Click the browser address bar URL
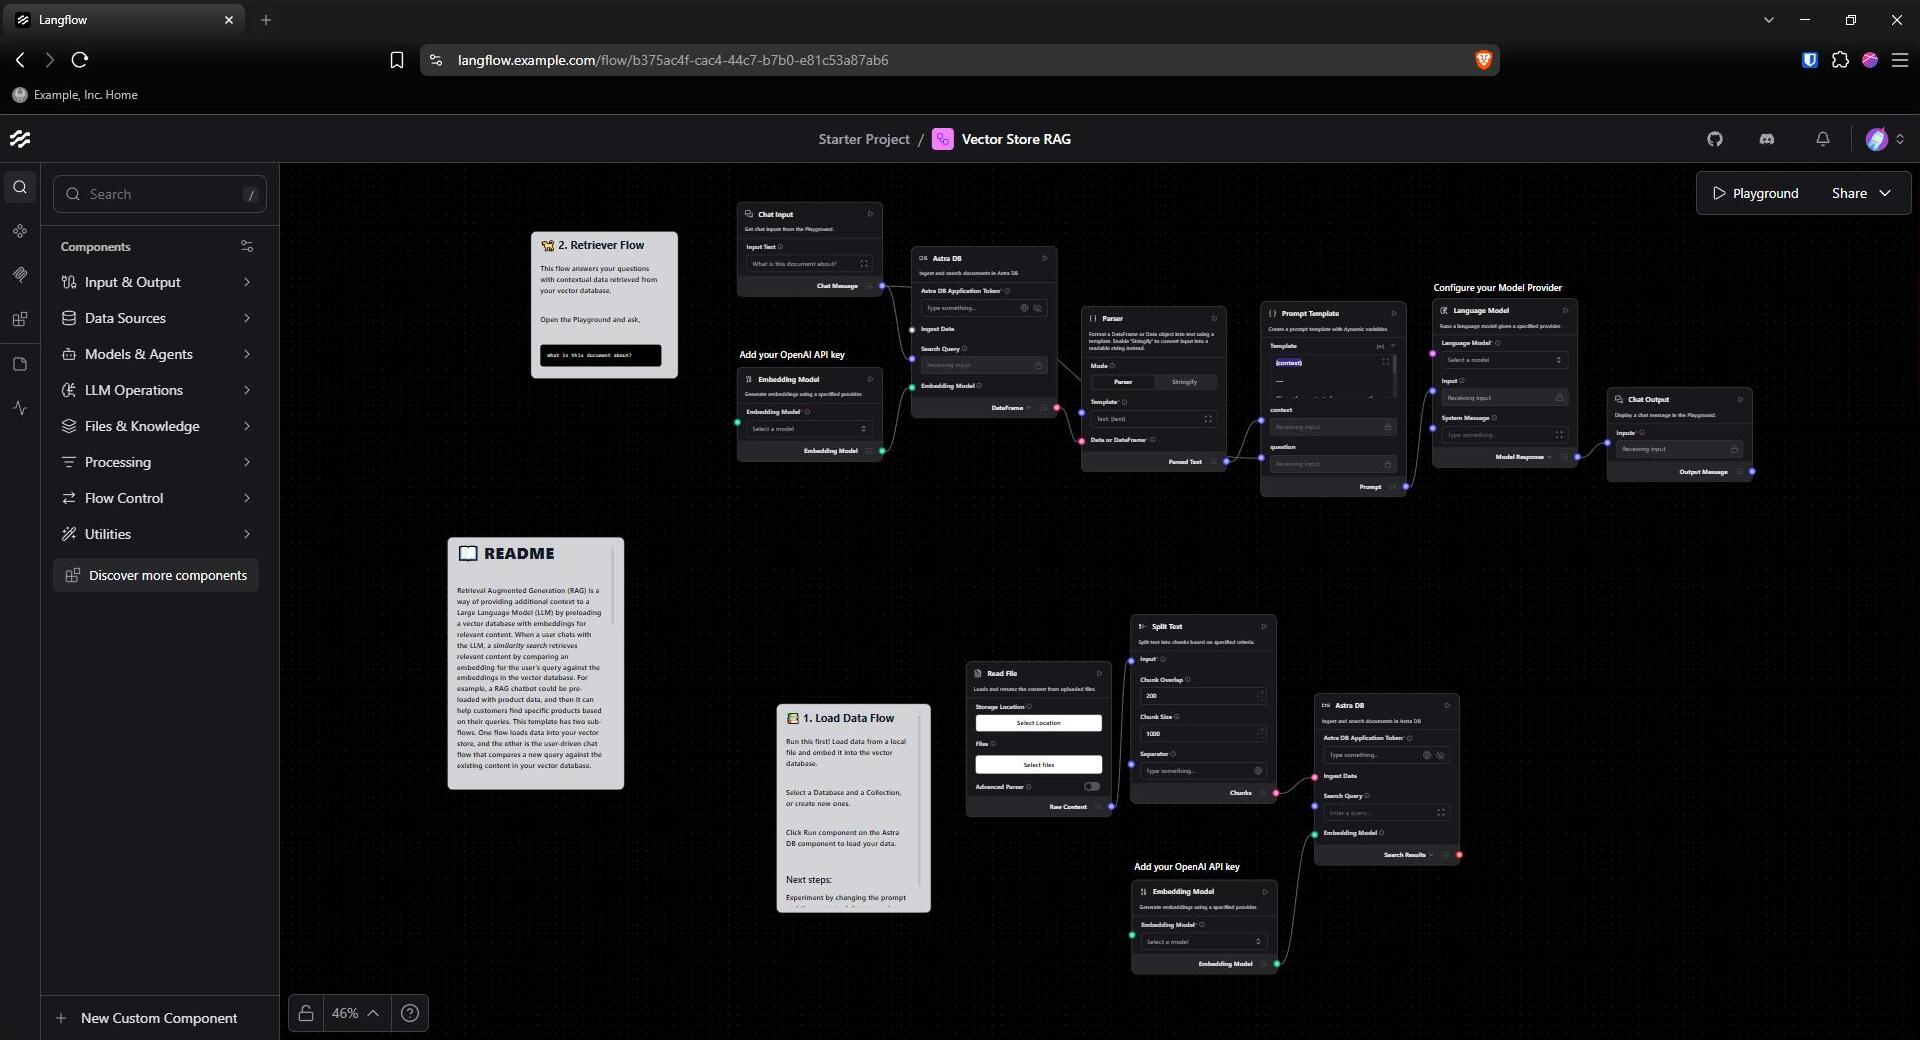This screenshot has width=1920, height=1040. pyautogui.click(x=673, y=60)
